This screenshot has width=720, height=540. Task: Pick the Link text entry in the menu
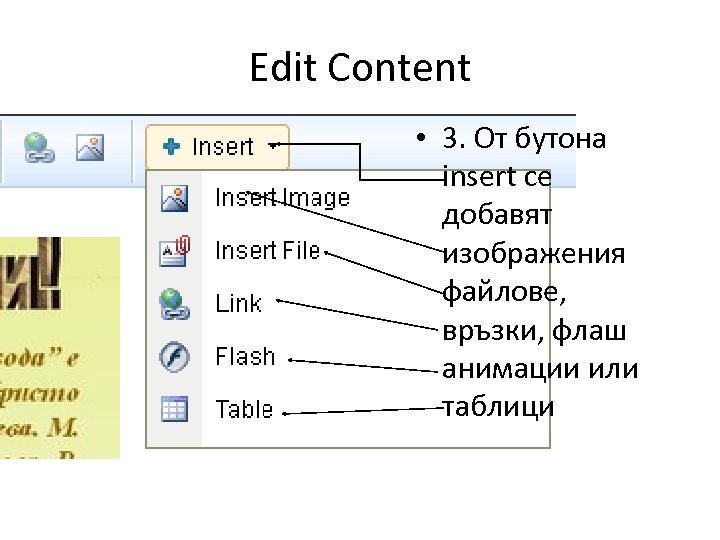238,303
